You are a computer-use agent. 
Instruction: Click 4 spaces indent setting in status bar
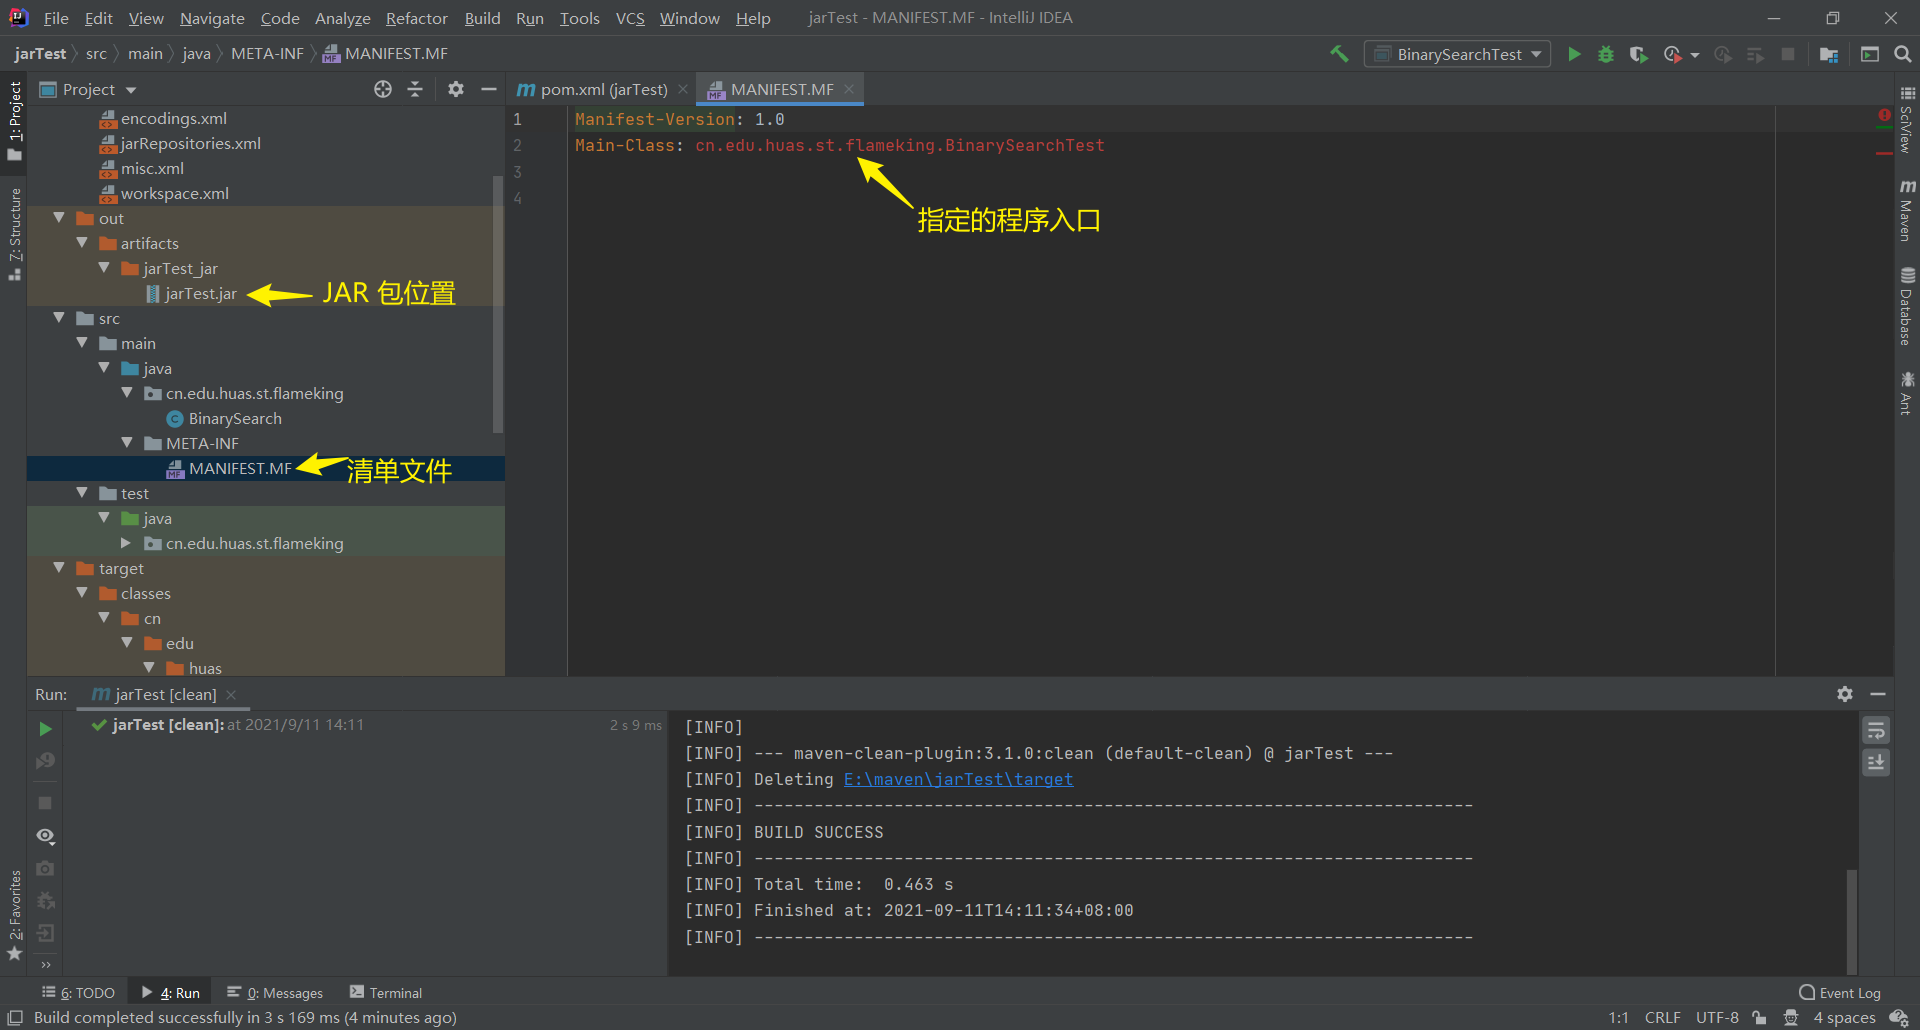pos(1844,1018)
